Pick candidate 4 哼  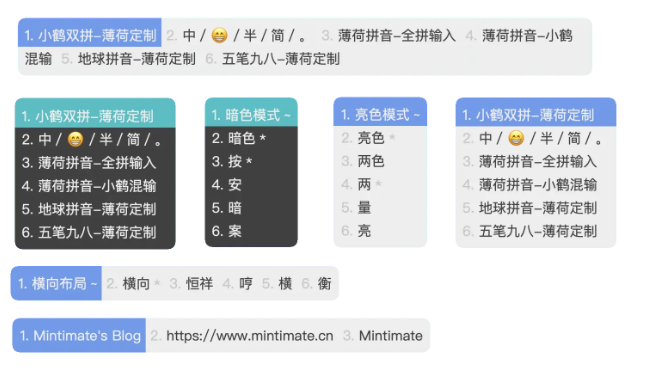tap(237, 284)
